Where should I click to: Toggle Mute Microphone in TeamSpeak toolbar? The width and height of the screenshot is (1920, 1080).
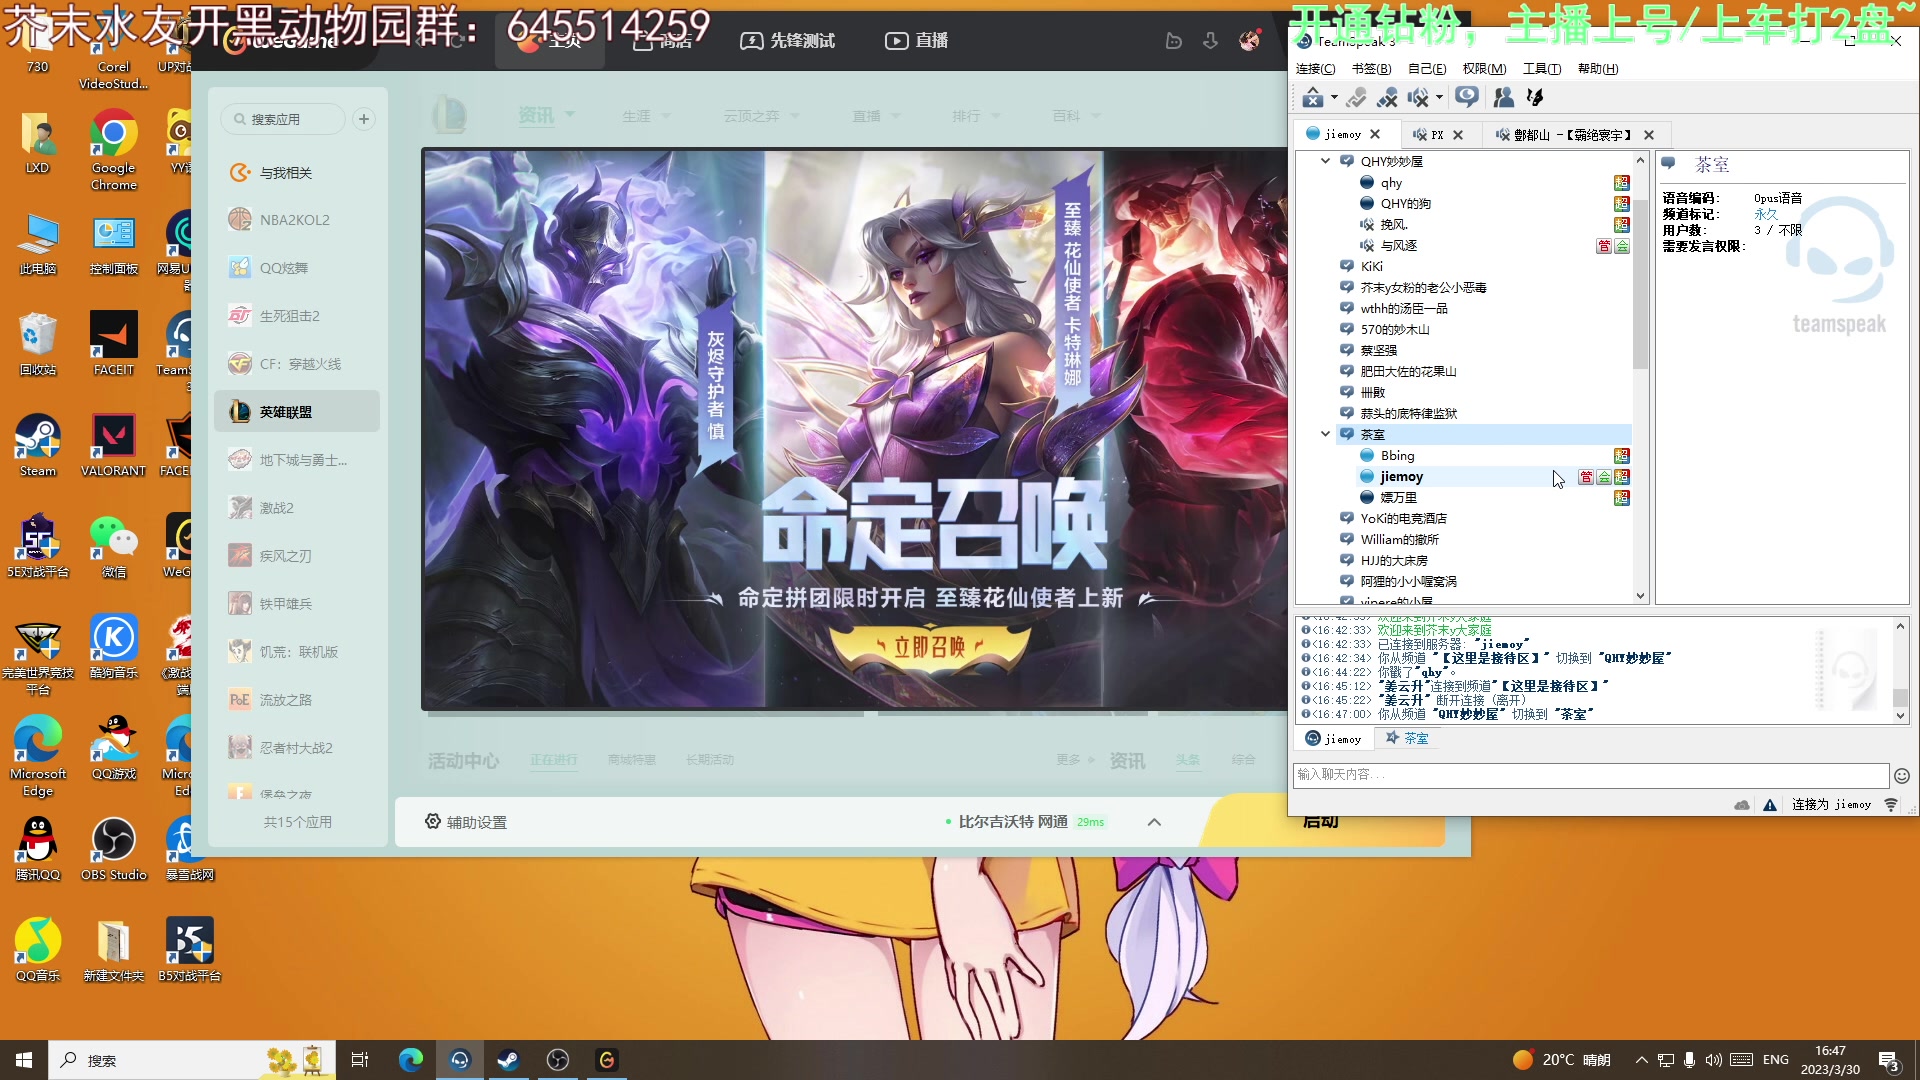click(x=1387, y=97)
